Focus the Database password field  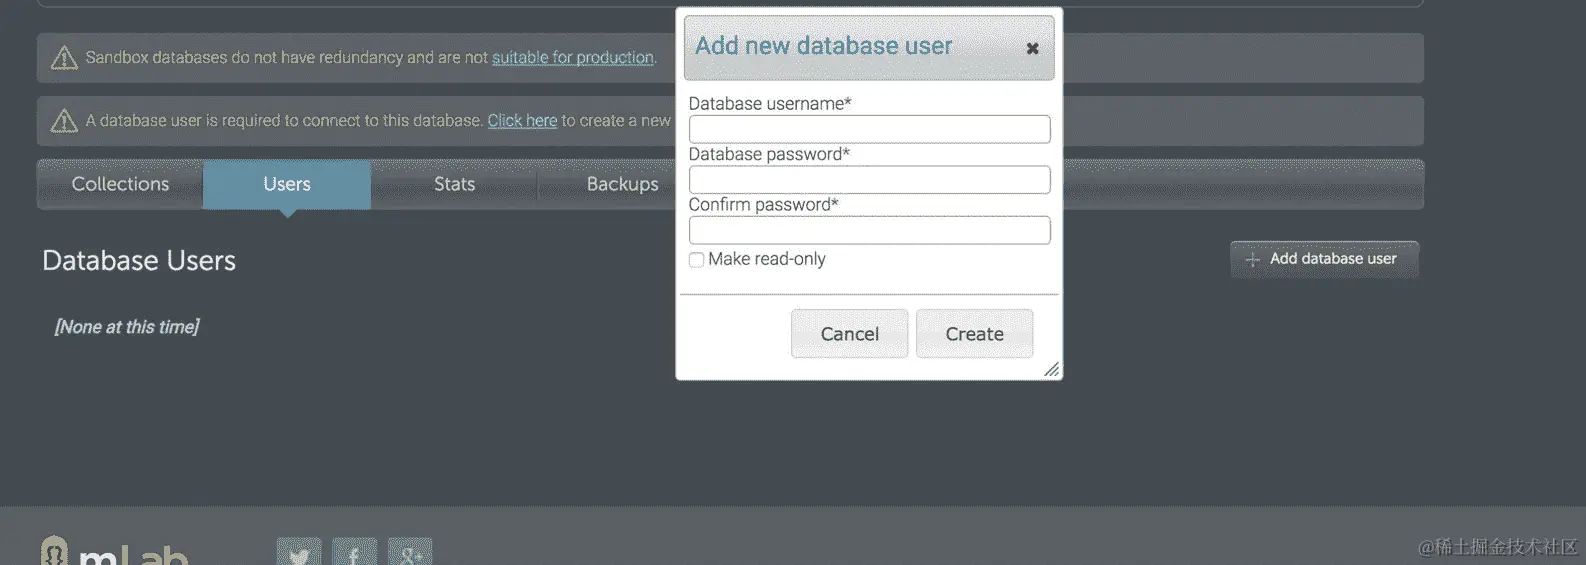(869, 180)
